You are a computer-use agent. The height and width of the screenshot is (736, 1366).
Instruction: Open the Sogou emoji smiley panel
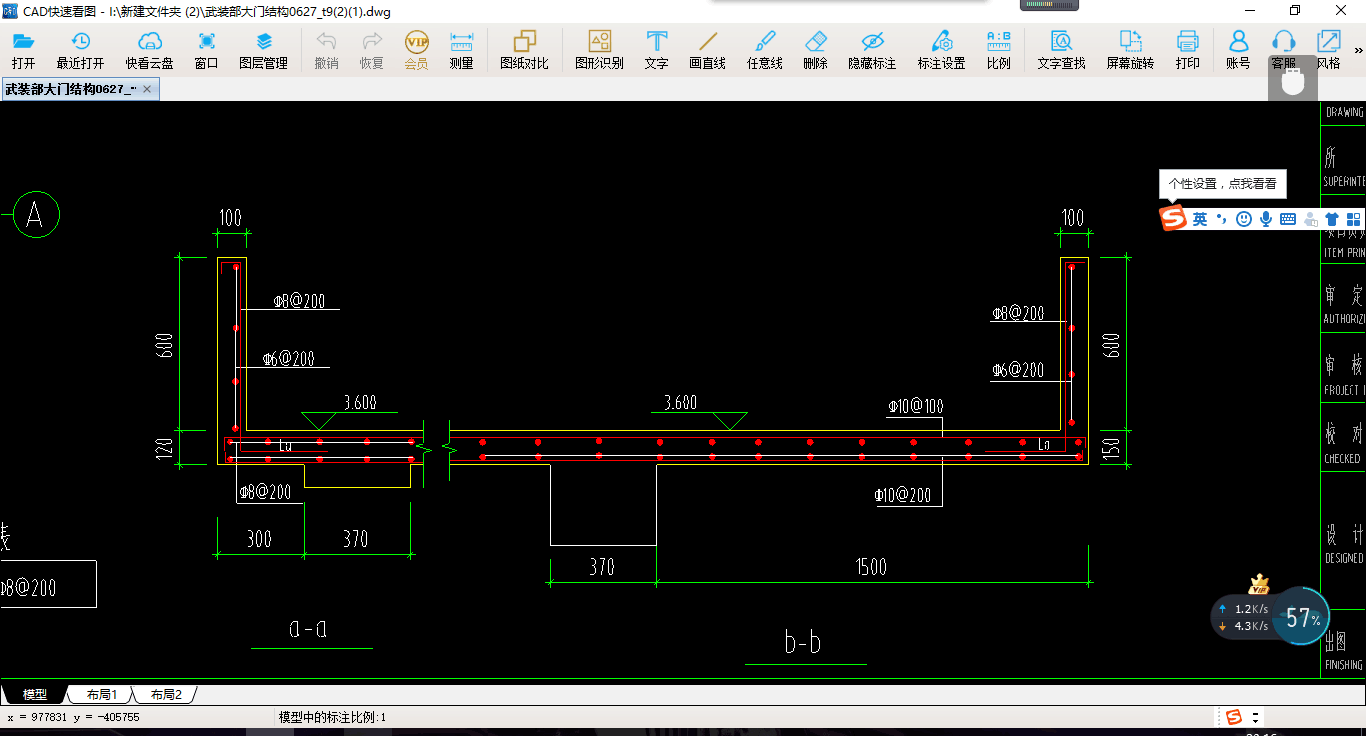click(1243, 219)
